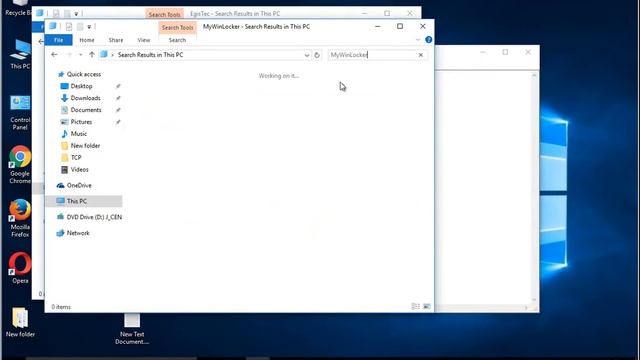Select the Search ribbon tab
The height and width of the screenshot is (360, 640).
coord(177,40)
